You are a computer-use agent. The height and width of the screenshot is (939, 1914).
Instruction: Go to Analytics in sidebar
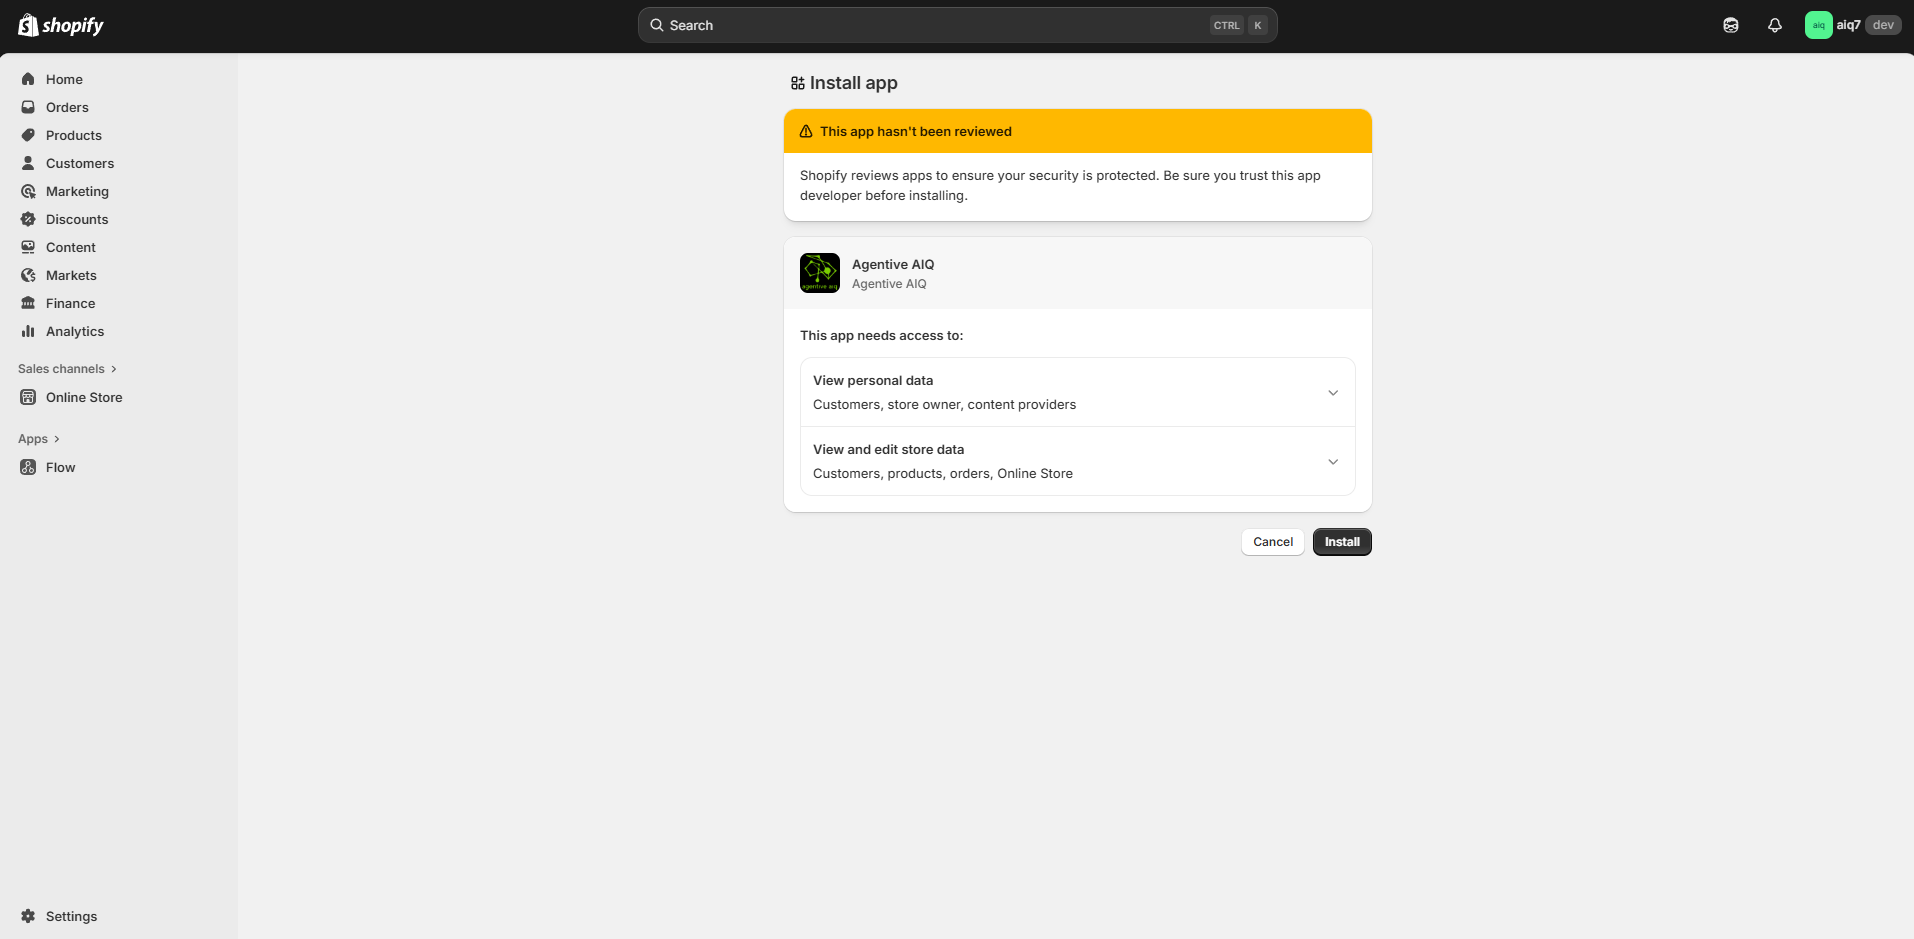(75, 331)
